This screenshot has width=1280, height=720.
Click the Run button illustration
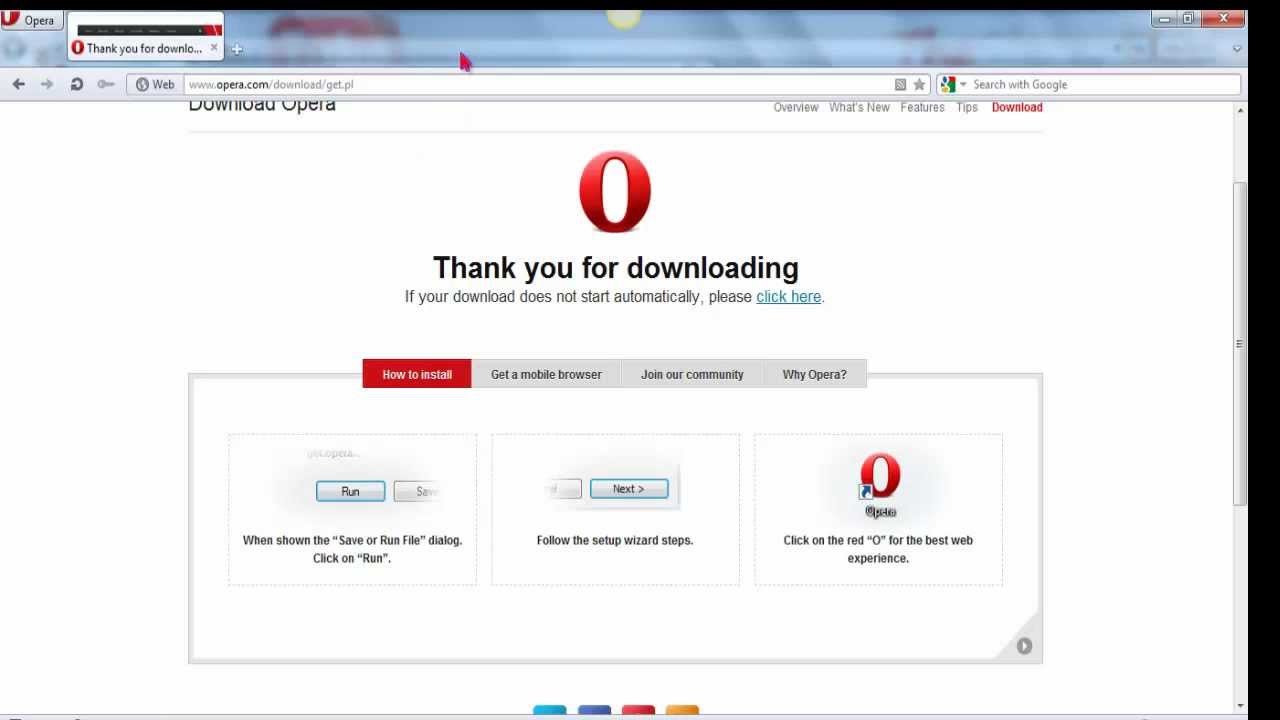(x=350, y=491)
